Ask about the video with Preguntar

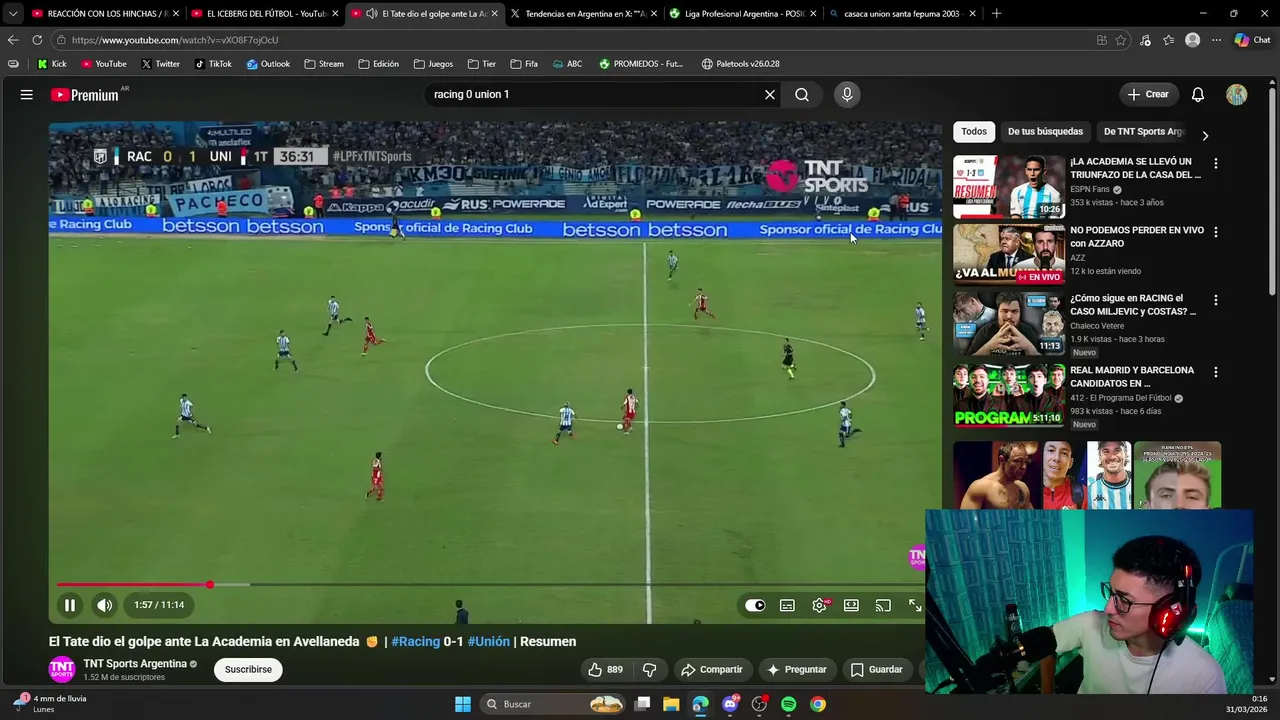pyautogui.click(x=796, y=670)
